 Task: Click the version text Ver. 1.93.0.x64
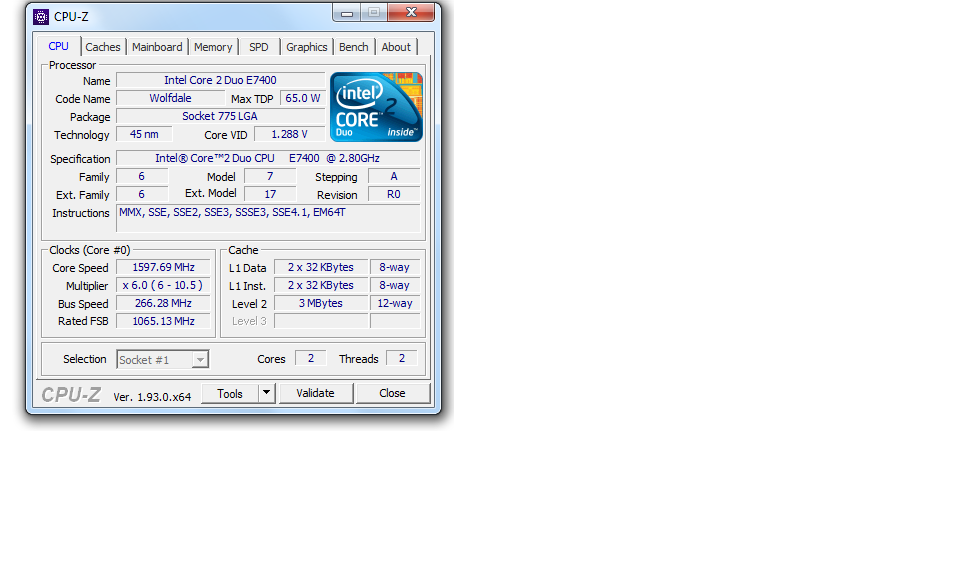point(152,397)
